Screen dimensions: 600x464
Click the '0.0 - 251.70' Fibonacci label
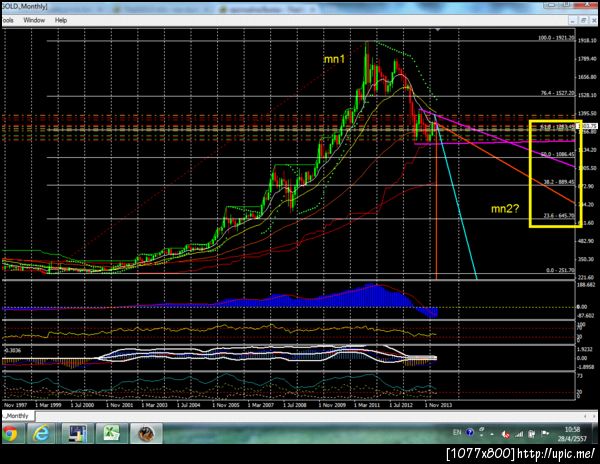(560, 270)
